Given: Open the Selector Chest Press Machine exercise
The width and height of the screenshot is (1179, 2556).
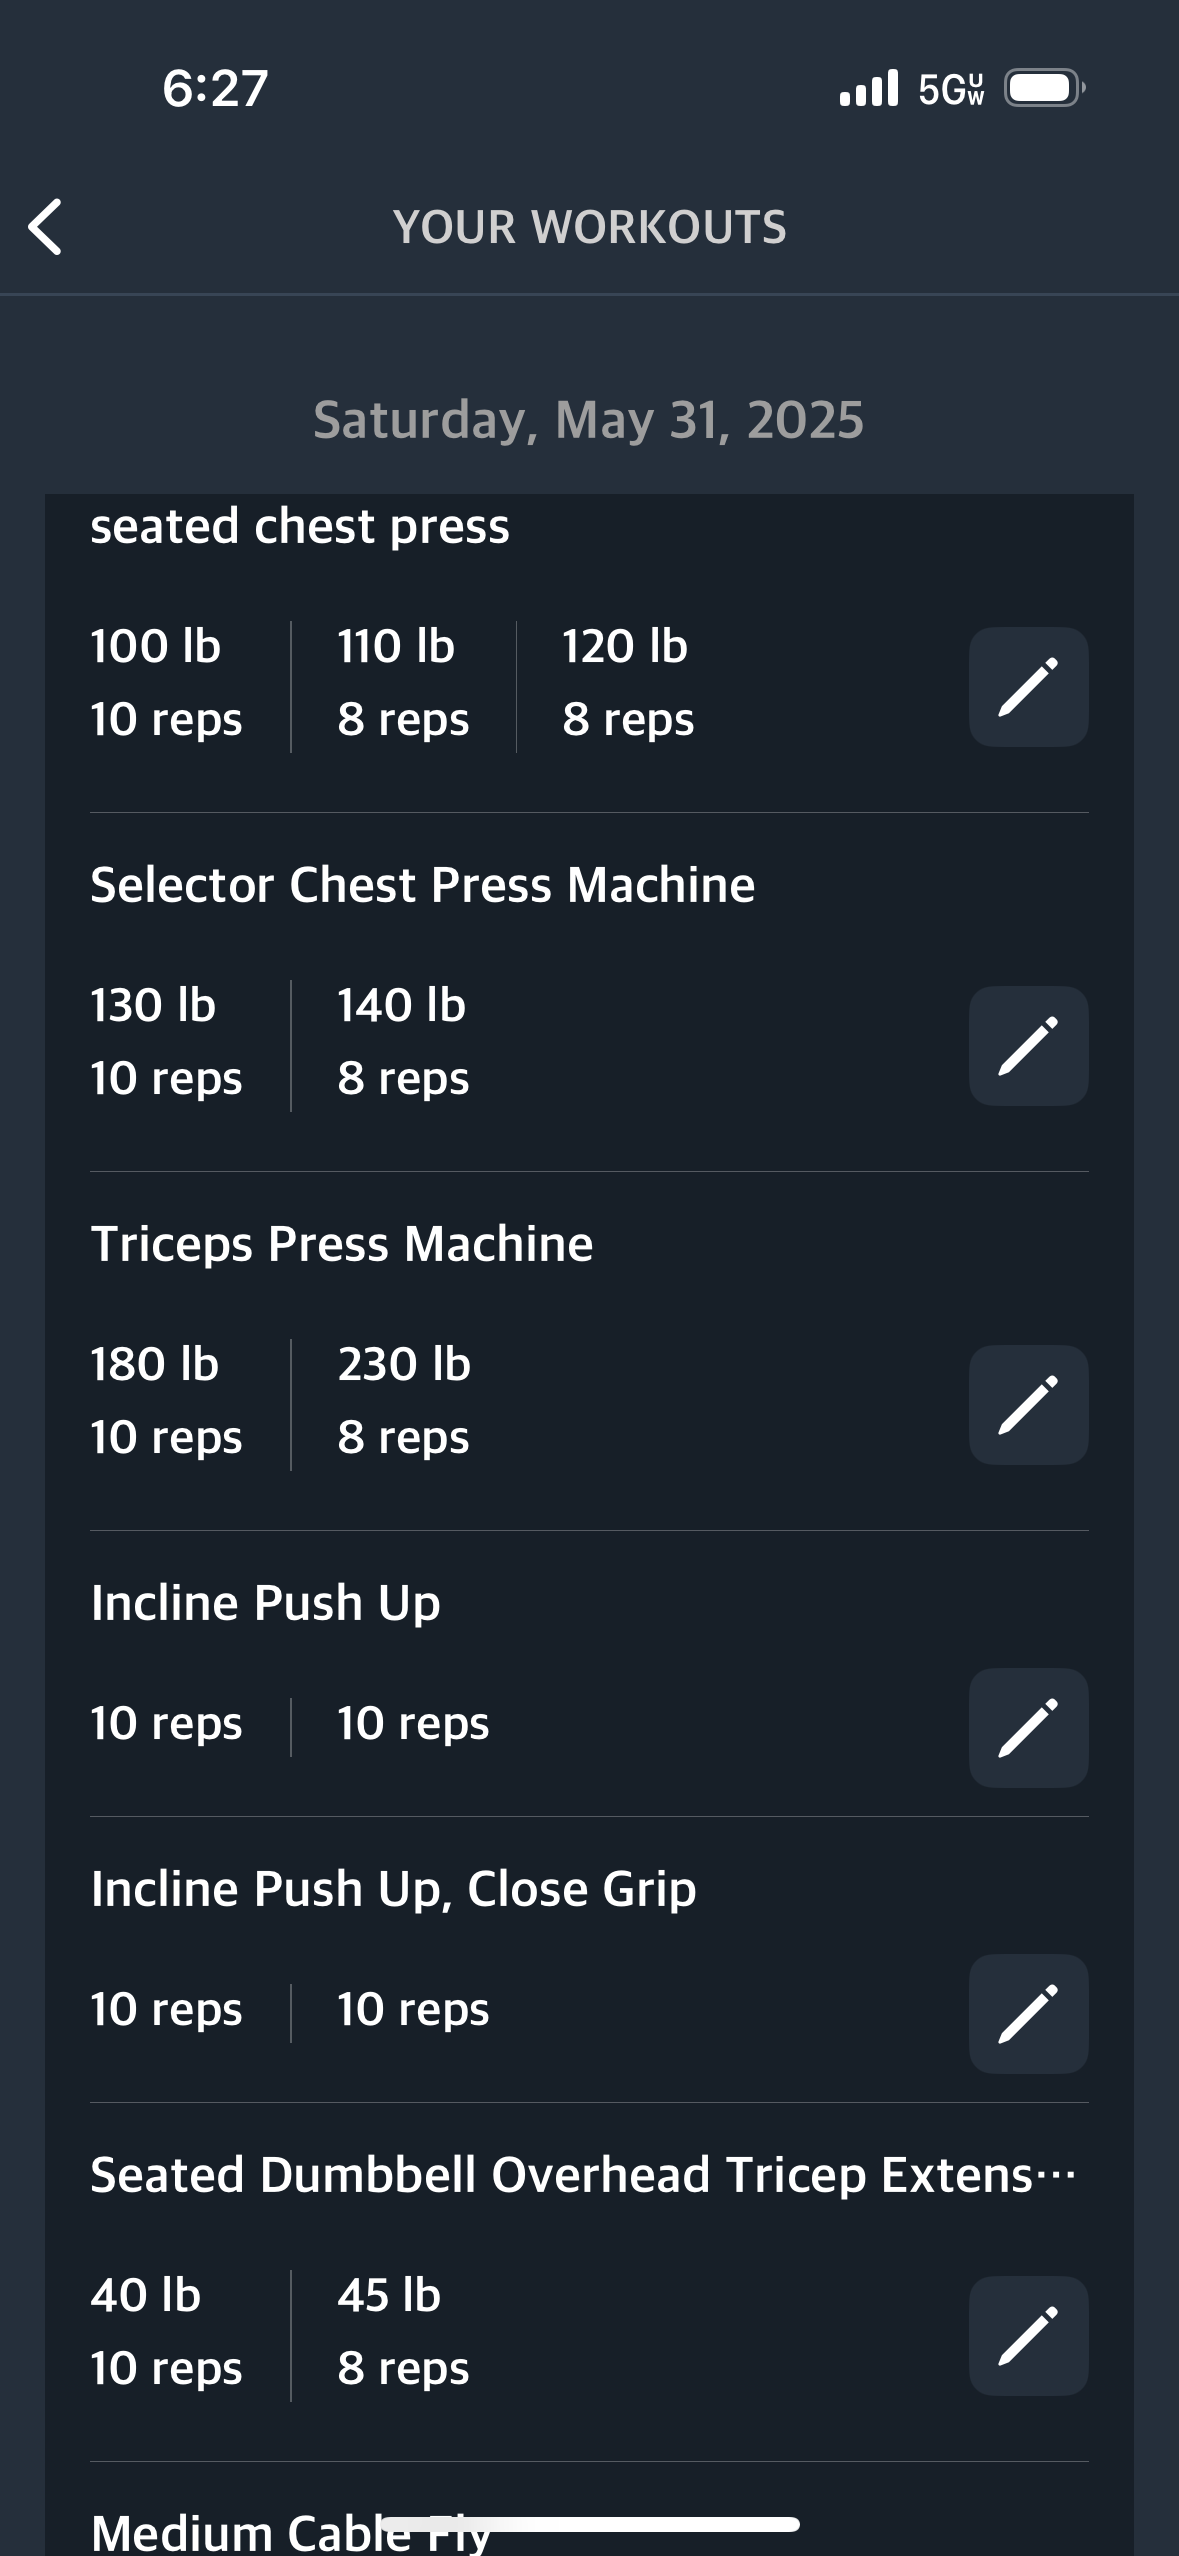Looking at the screenshot, I should (422, 885).
